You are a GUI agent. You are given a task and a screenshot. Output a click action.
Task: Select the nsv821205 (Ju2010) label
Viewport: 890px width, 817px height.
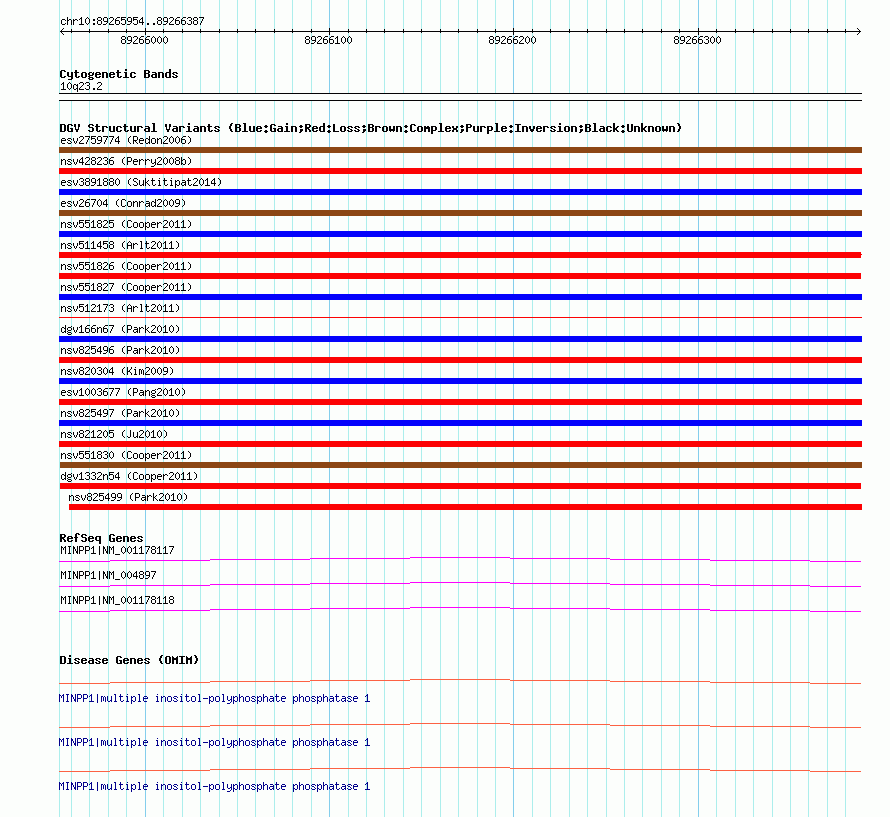[114, 434]
